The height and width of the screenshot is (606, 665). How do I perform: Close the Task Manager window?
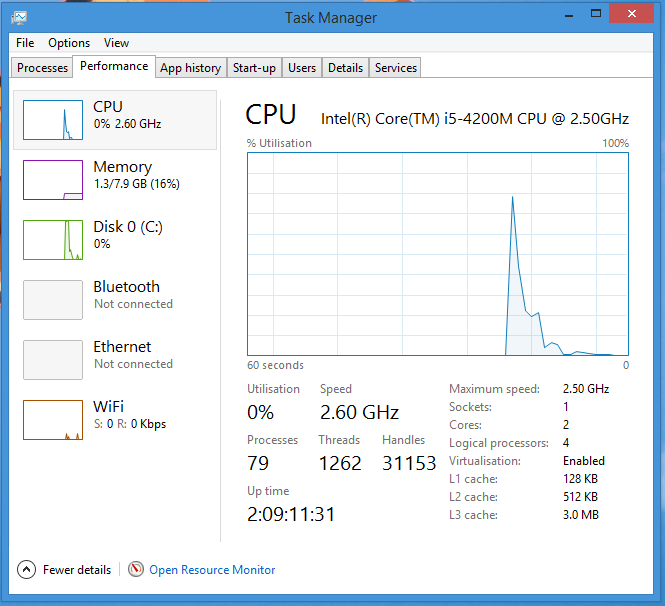(x=631, y=14)
